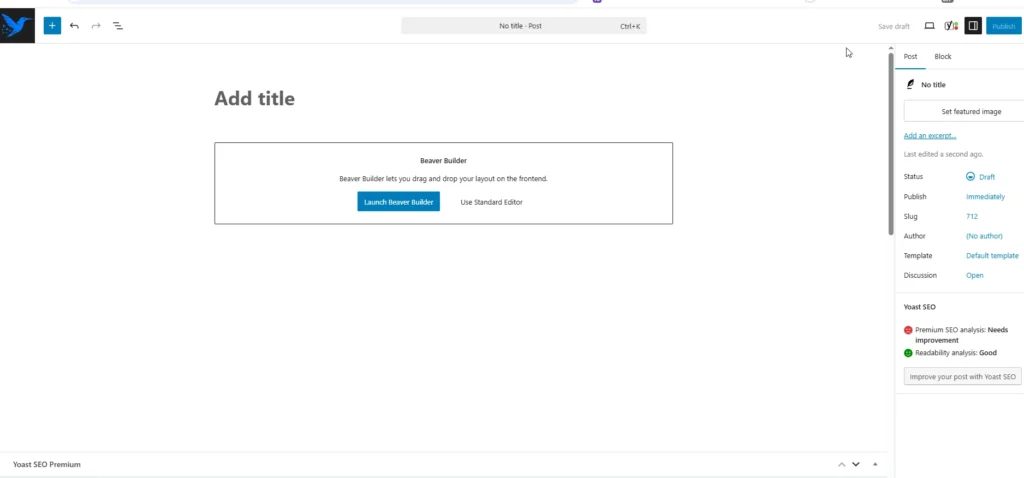Open the Yoast SEO toolbar icon
The height and width of the screenshot is (478, 1024).
point(951,26)
